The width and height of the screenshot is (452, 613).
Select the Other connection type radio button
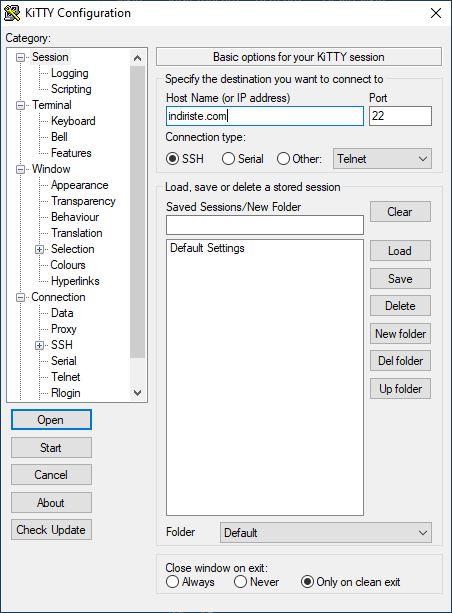283,159
